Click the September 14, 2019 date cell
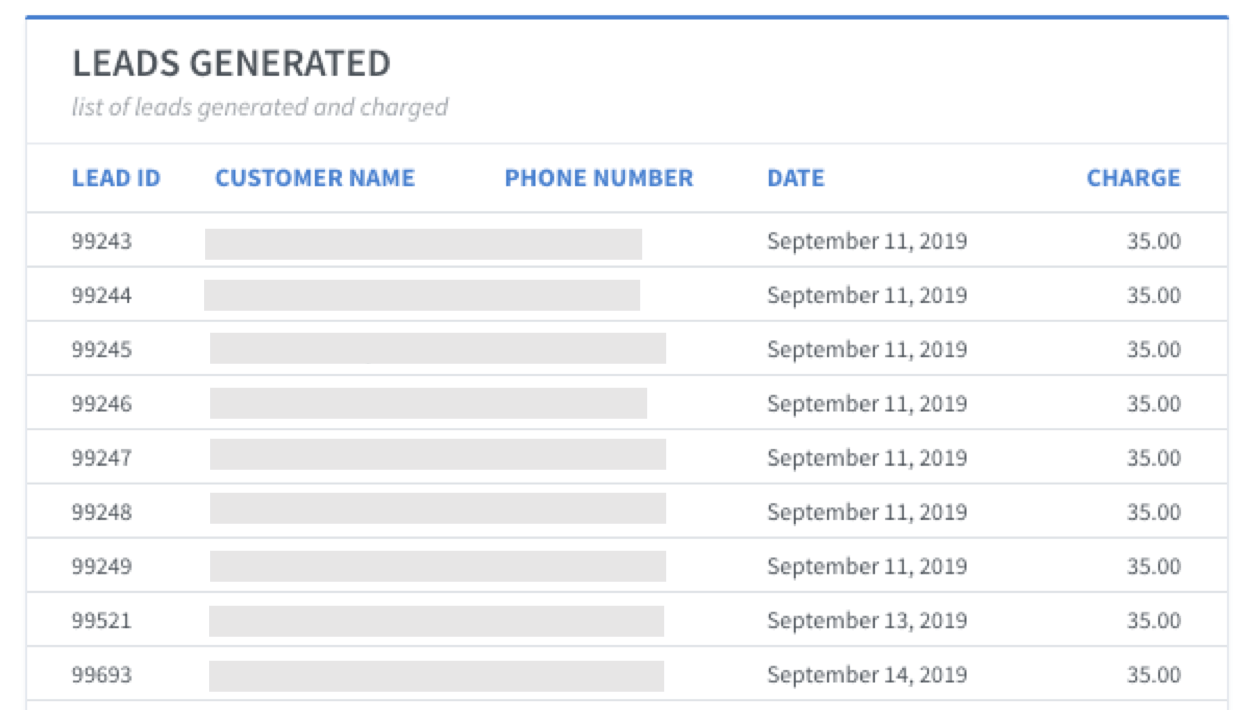 867,674
